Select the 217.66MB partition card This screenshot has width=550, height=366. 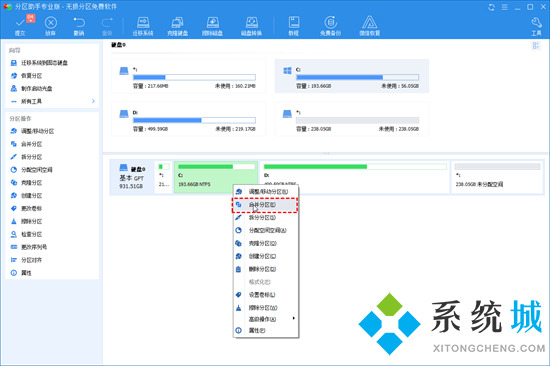[x=188, y=76]
